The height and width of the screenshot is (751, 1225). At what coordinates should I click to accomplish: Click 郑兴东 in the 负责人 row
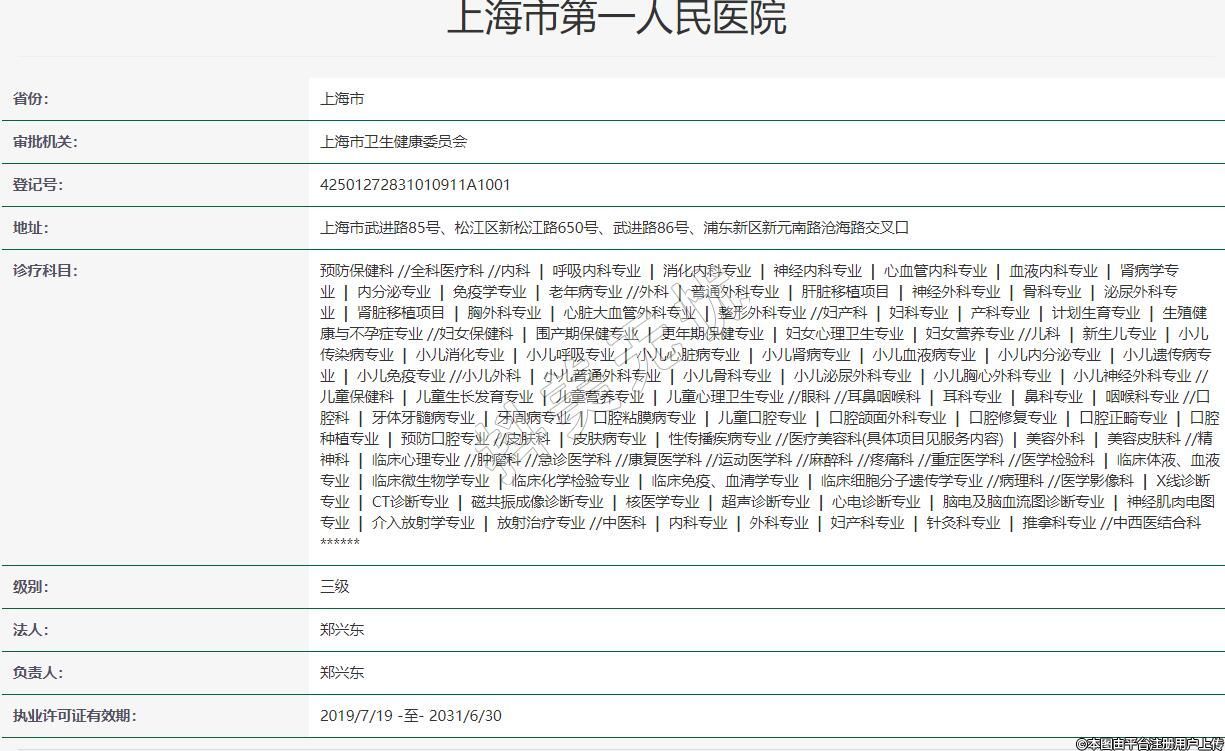point(342,673)
